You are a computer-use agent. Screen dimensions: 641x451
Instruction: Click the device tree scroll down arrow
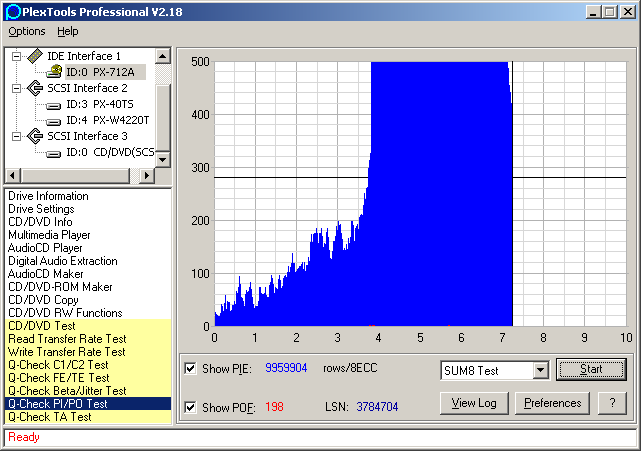pos(163,159)
